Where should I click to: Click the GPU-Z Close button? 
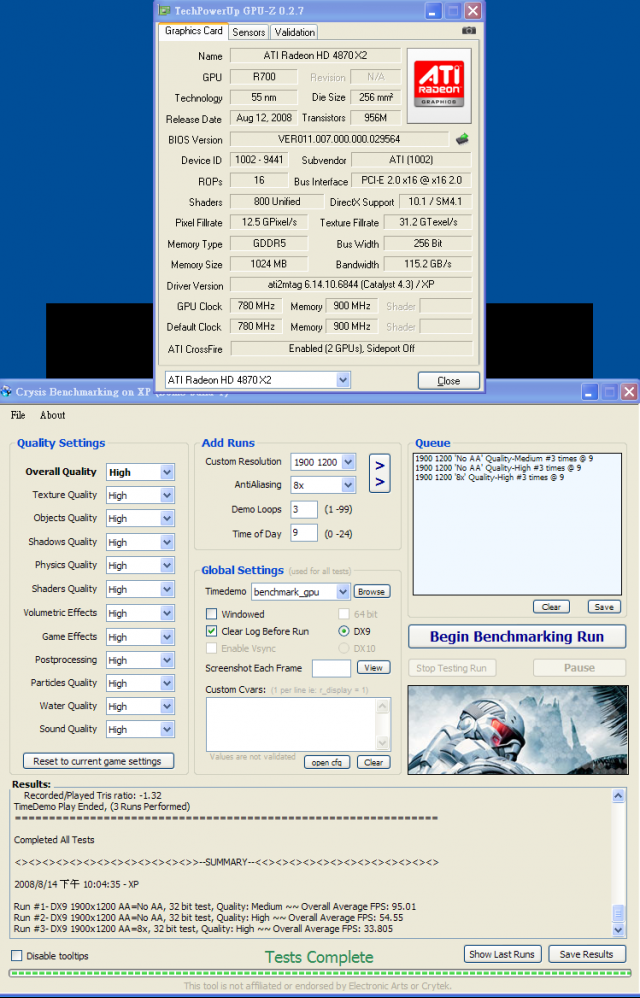point(449,381)
